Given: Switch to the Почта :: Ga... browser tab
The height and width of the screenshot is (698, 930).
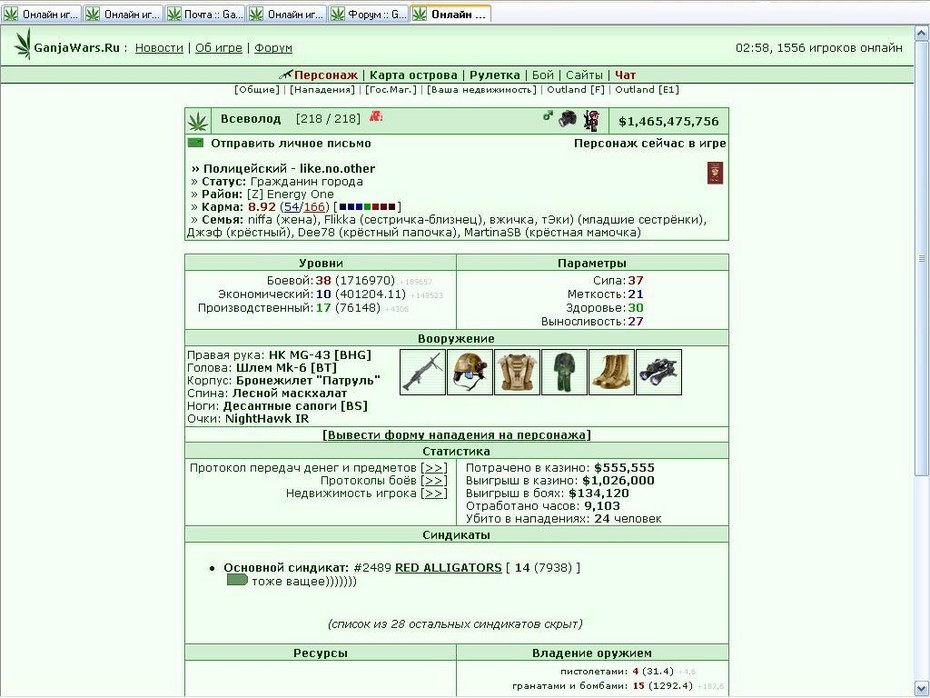Looking at the screenshot, I should [x=205, y=14].
